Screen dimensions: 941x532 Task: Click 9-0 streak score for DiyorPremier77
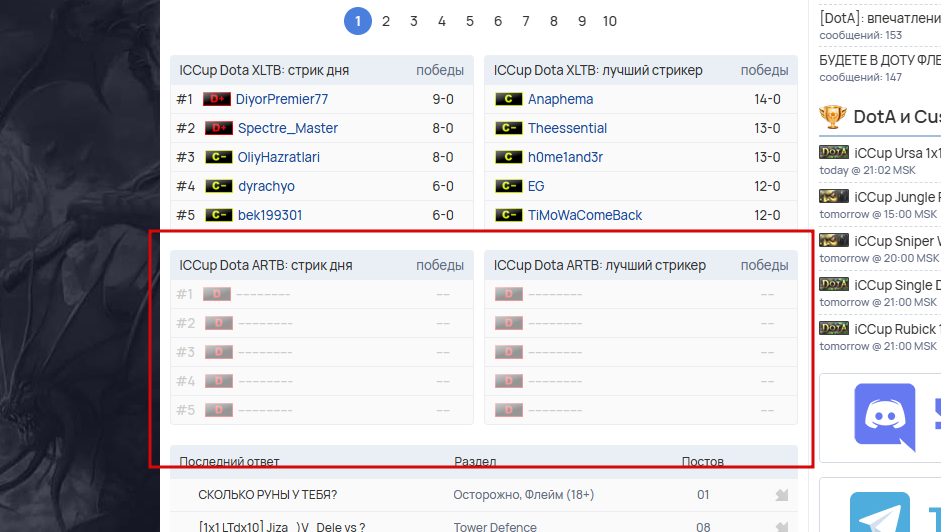point(443,99)
